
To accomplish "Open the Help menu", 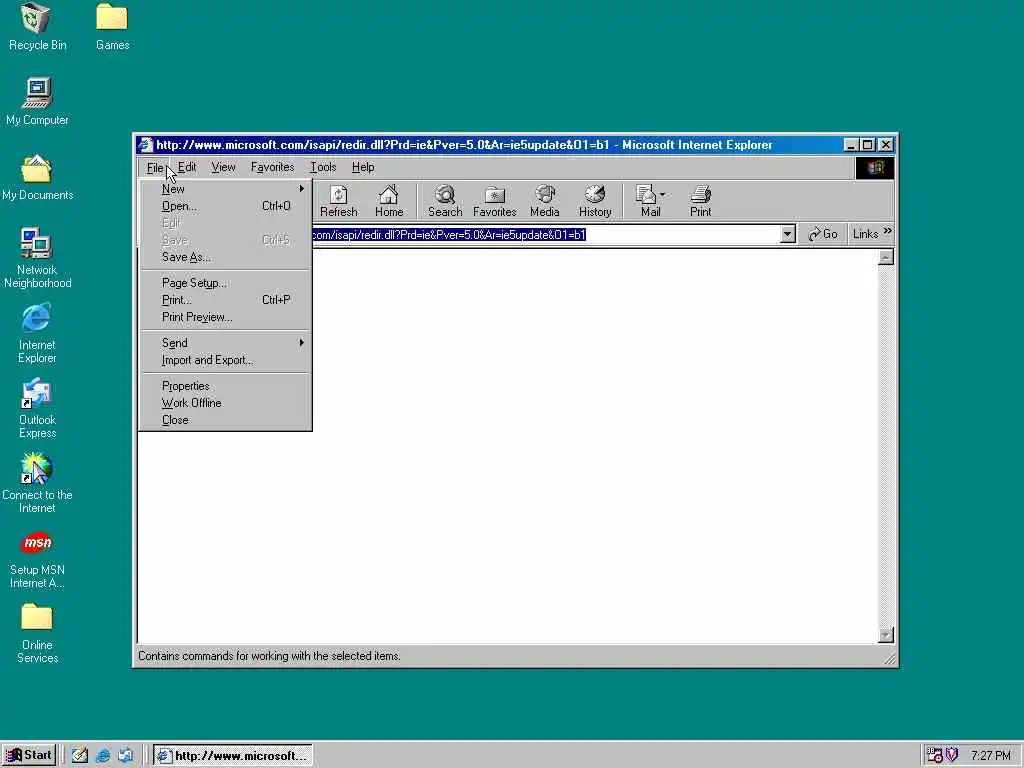I will coord(362,167).
